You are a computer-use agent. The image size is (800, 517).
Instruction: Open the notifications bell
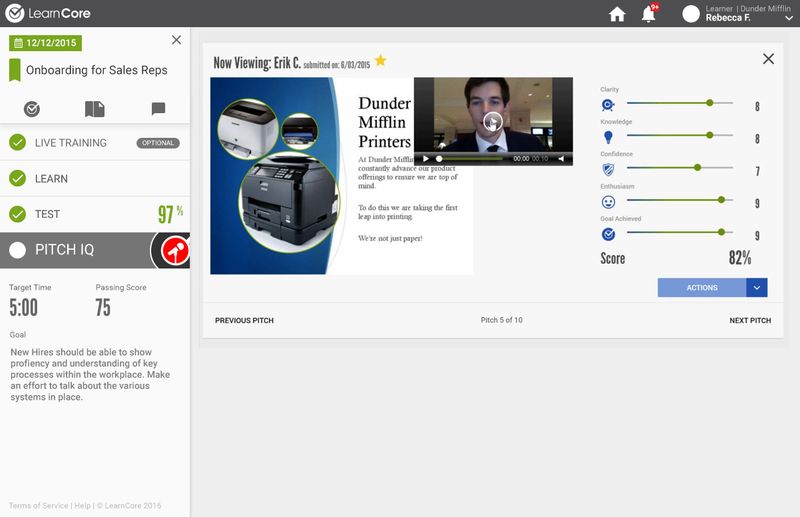(648, 14)
